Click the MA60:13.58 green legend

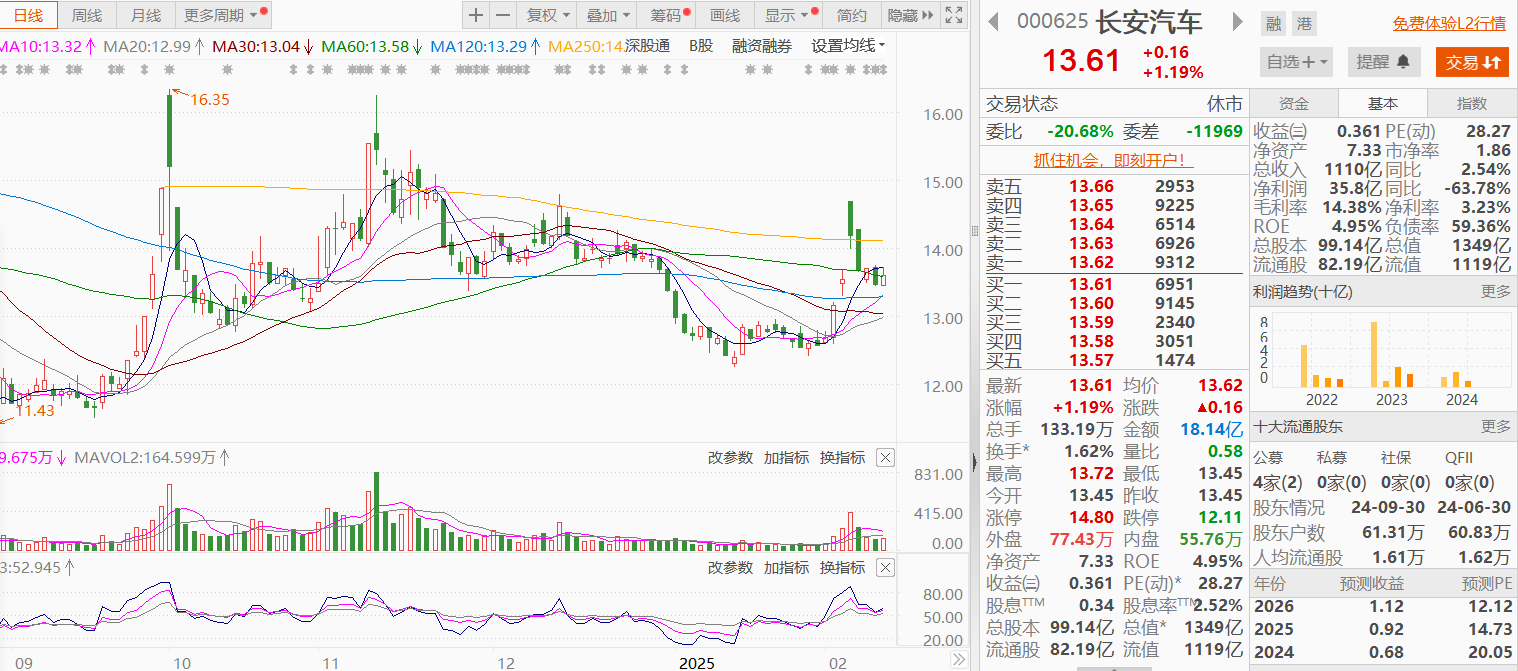coord(373,46)
